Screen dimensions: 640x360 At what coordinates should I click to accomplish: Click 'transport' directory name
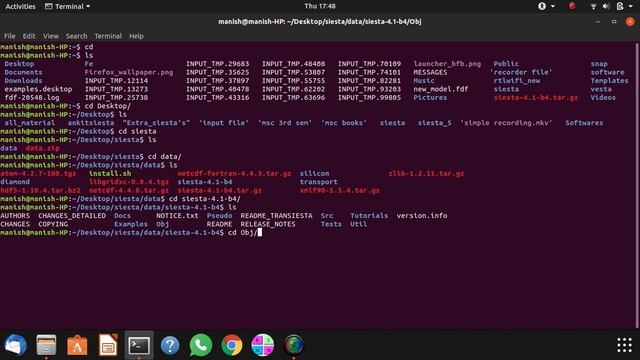point(319,182)
